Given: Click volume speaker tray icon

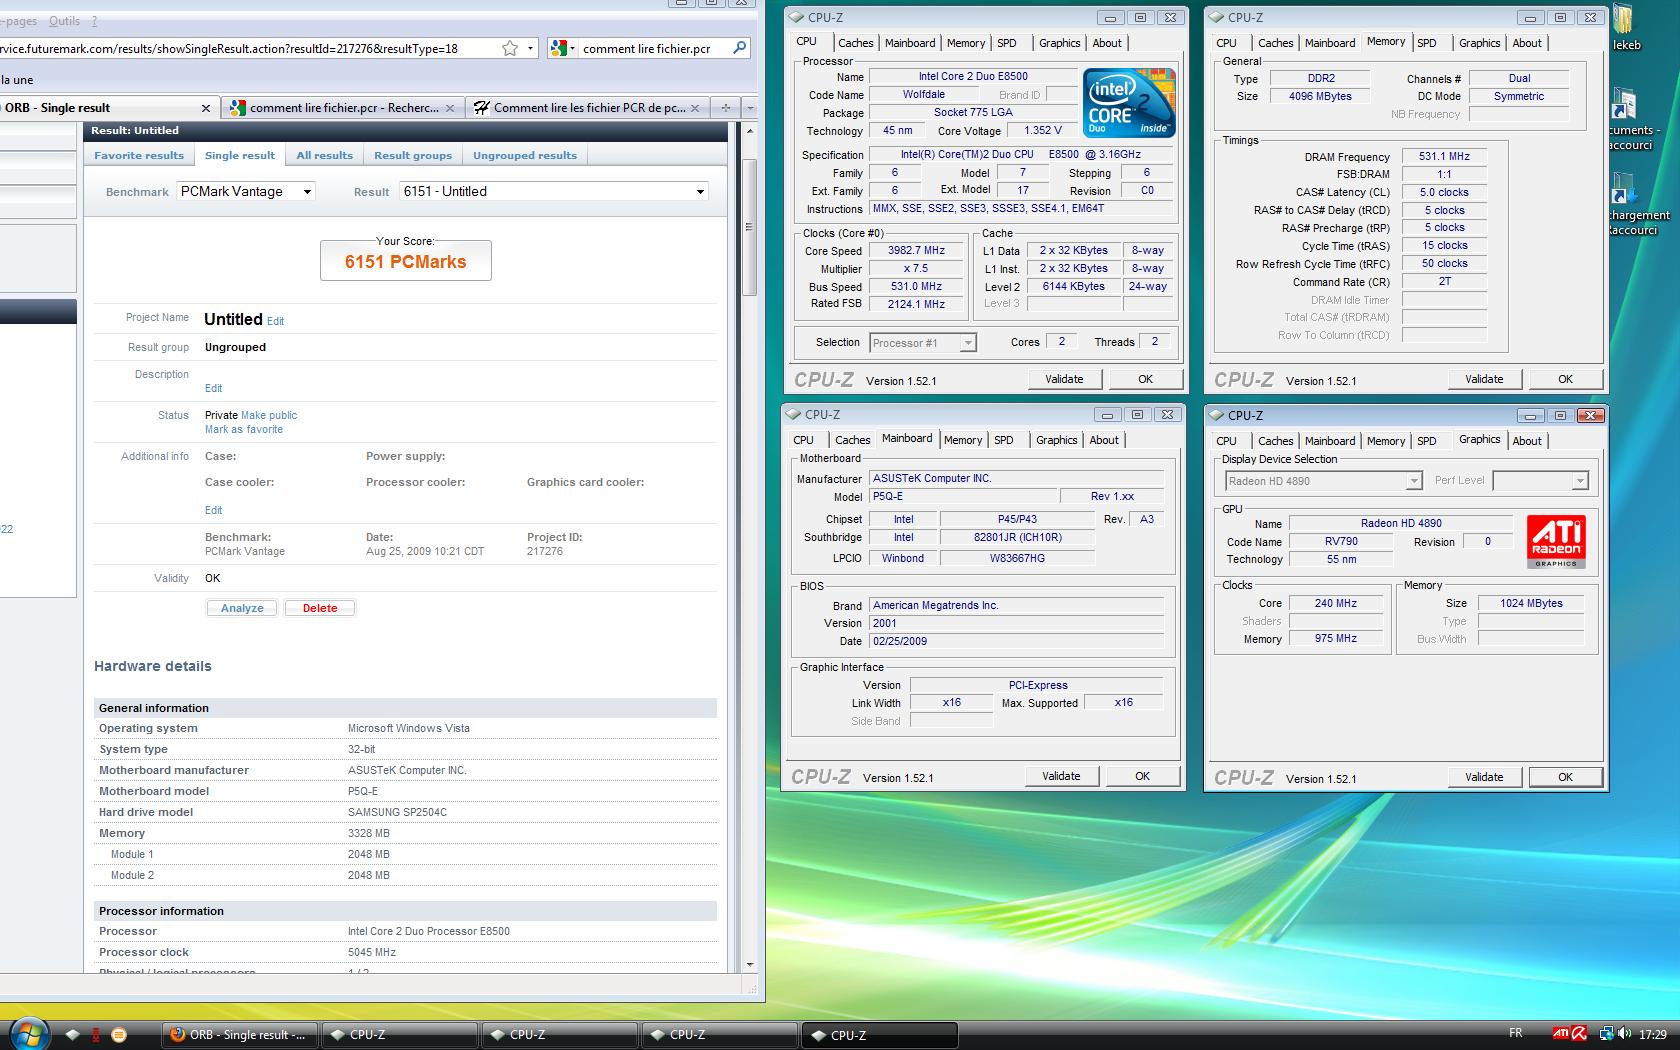Looking at the screenshot, I should (x=1623, y=1034).
